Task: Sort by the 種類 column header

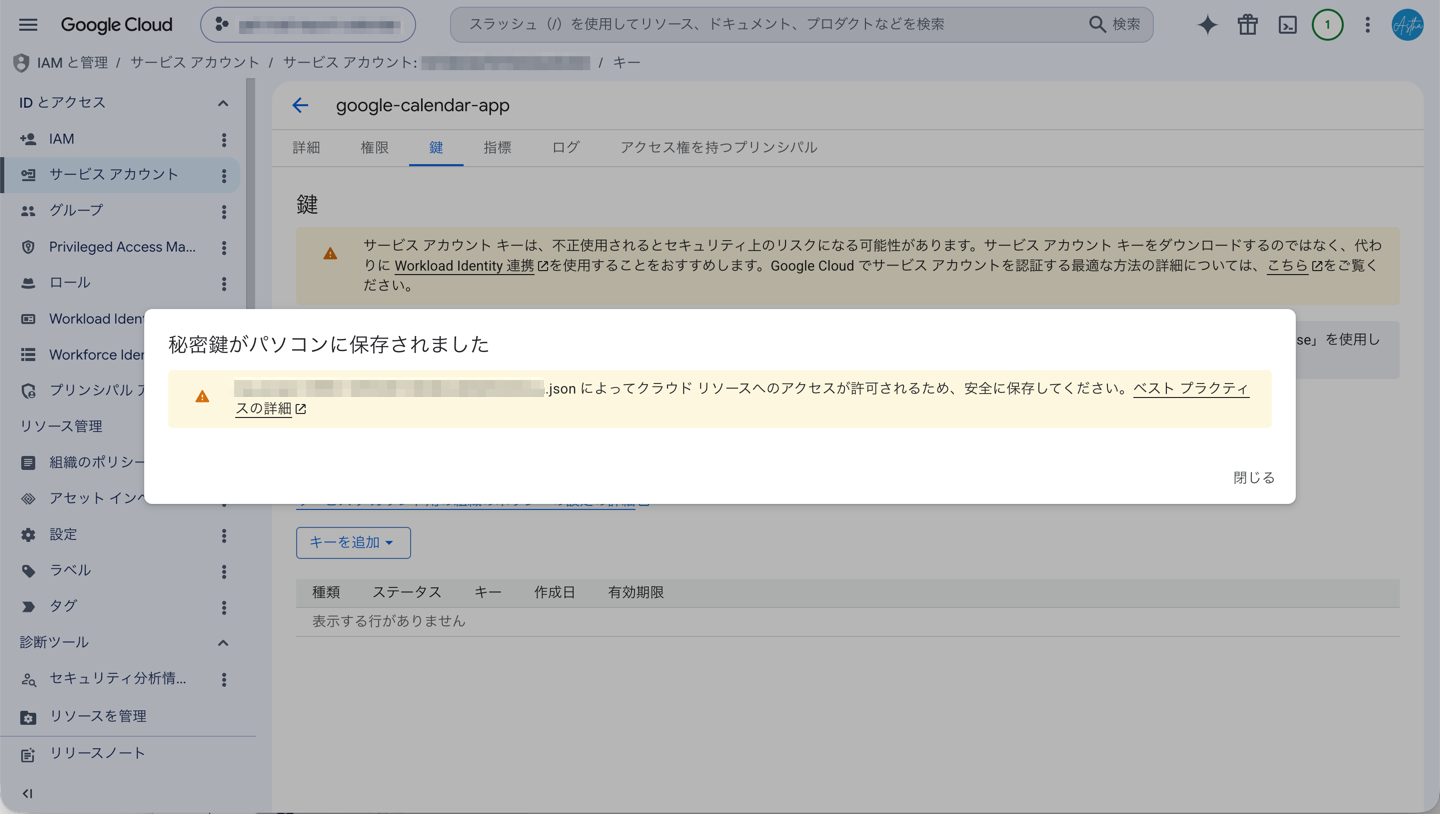Action: pyautogui.click(x=326, y=592)
